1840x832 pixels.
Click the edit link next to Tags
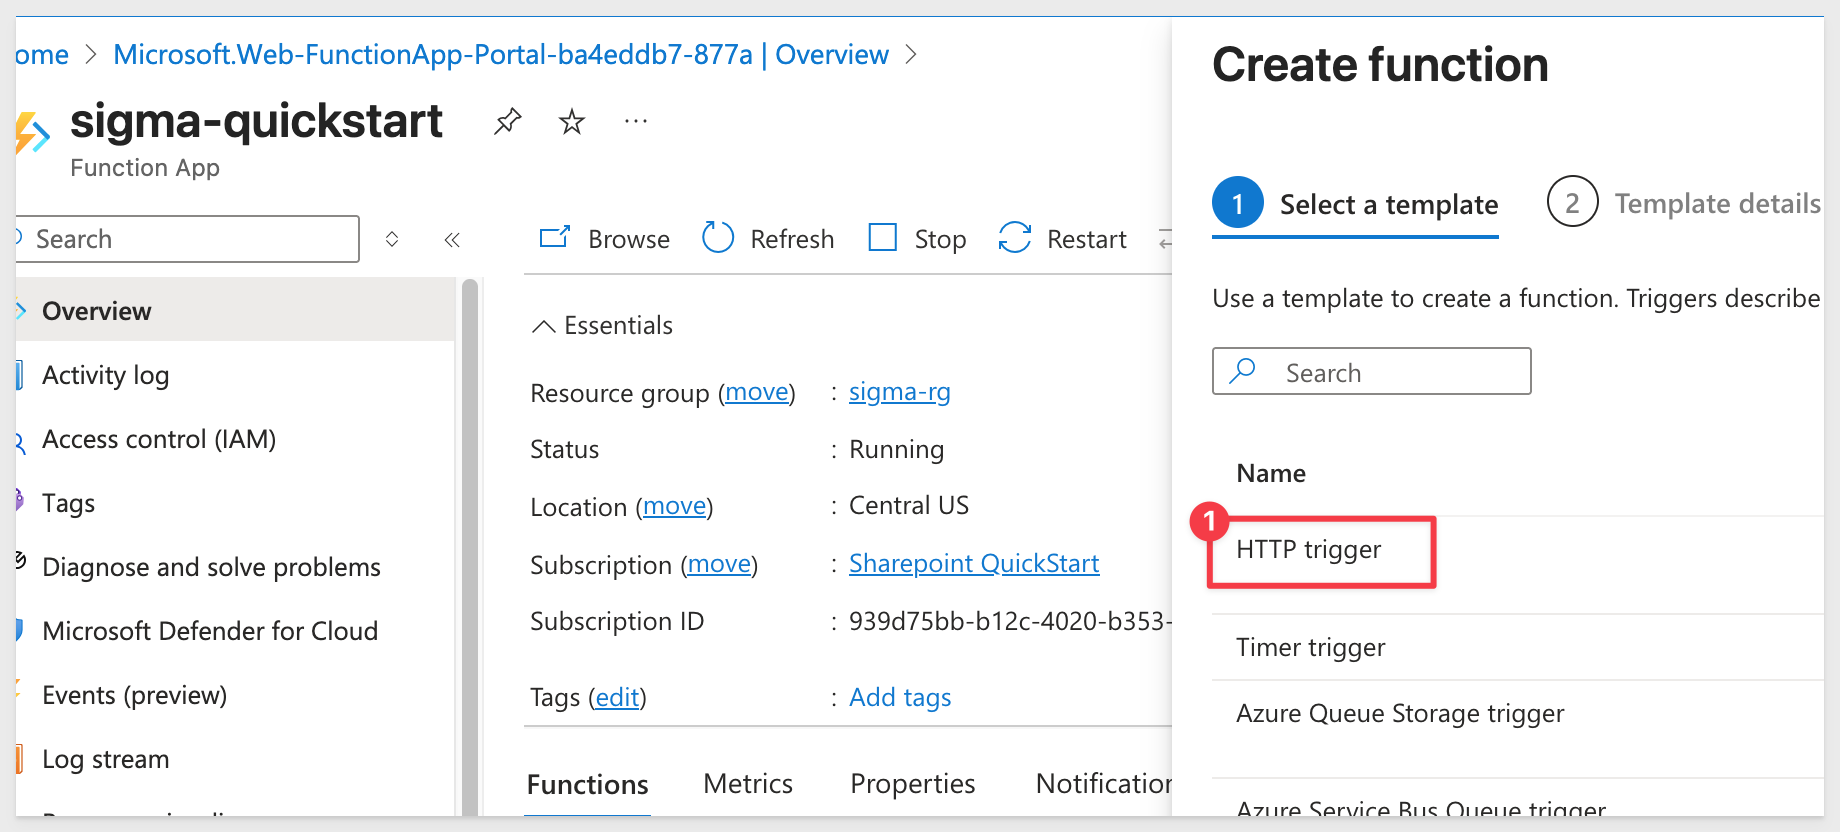(617, 697)
